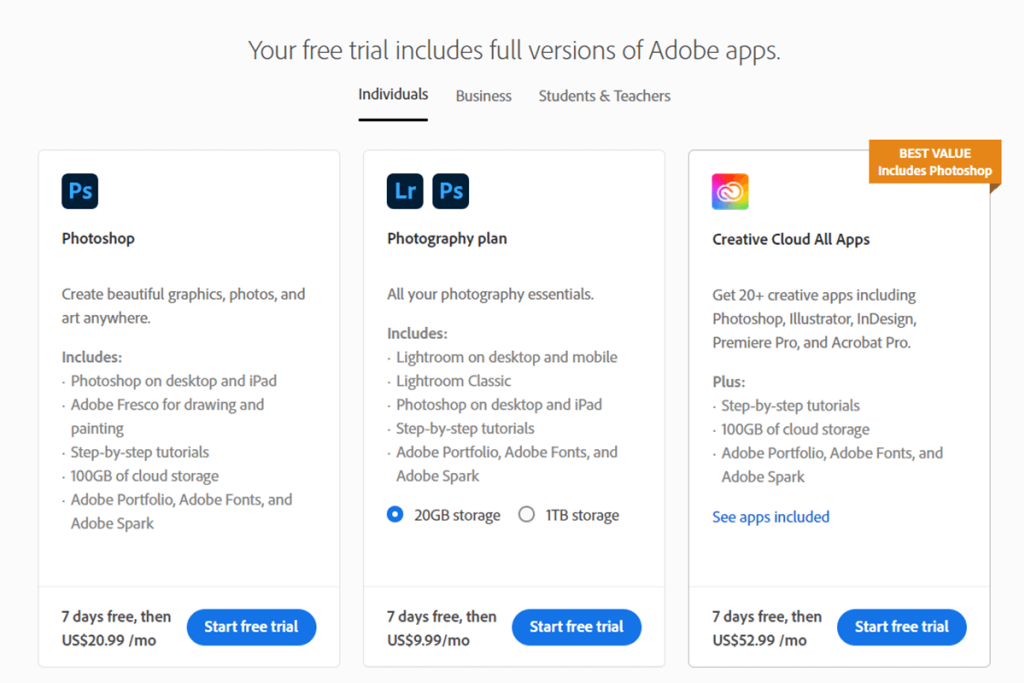The height and width of the screenshot is (683, 1024).
Task: Switch to the Business tab
Action: 483,96
